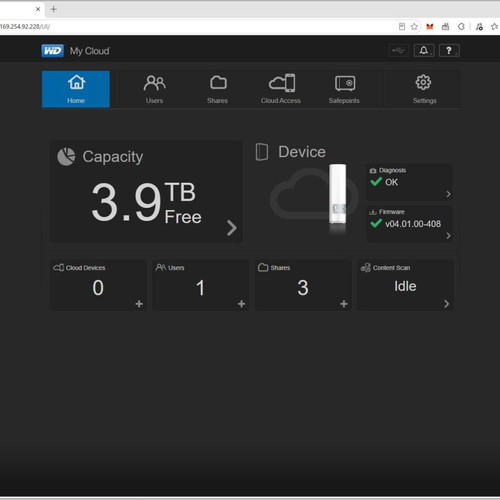
Task: Click the Firmware download icon
Action: 373,212
